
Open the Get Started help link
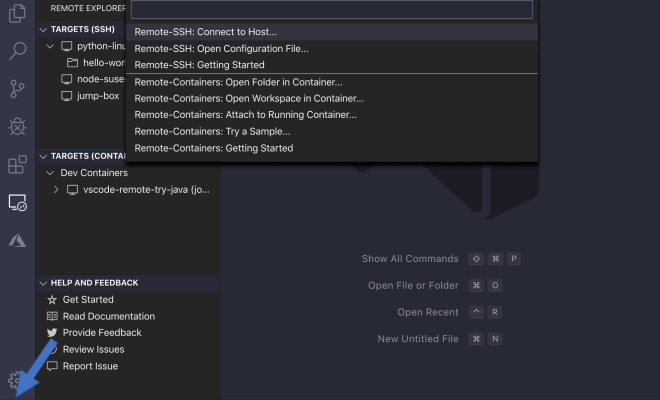click(x=88, y=300)
